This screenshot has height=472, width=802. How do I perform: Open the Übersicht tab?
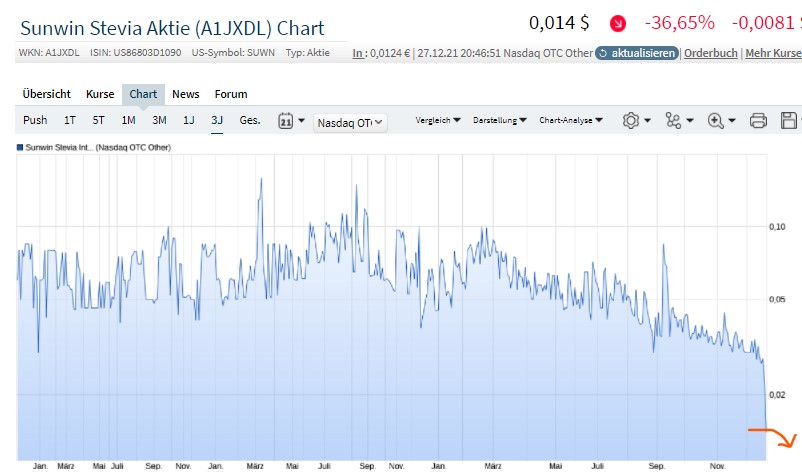click(x=47, y=94)
